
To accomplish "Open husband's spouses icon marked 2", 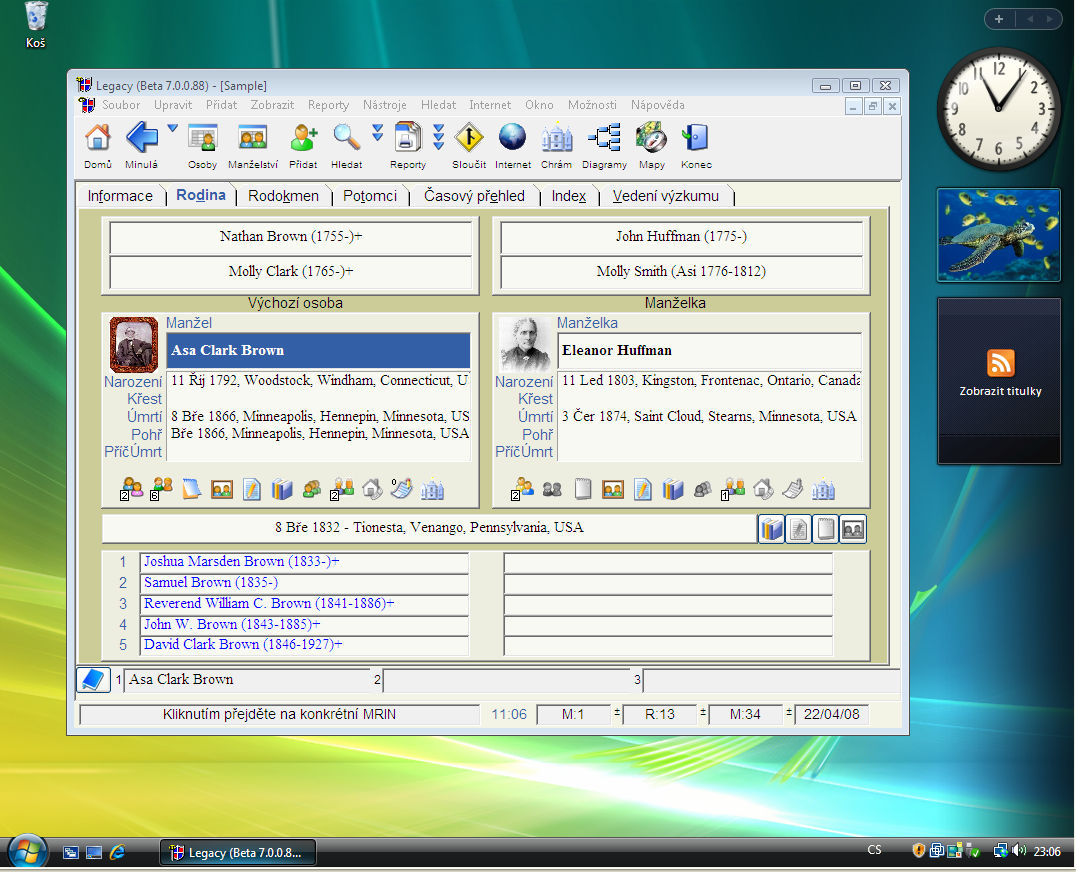I will (x=131, y=488).
